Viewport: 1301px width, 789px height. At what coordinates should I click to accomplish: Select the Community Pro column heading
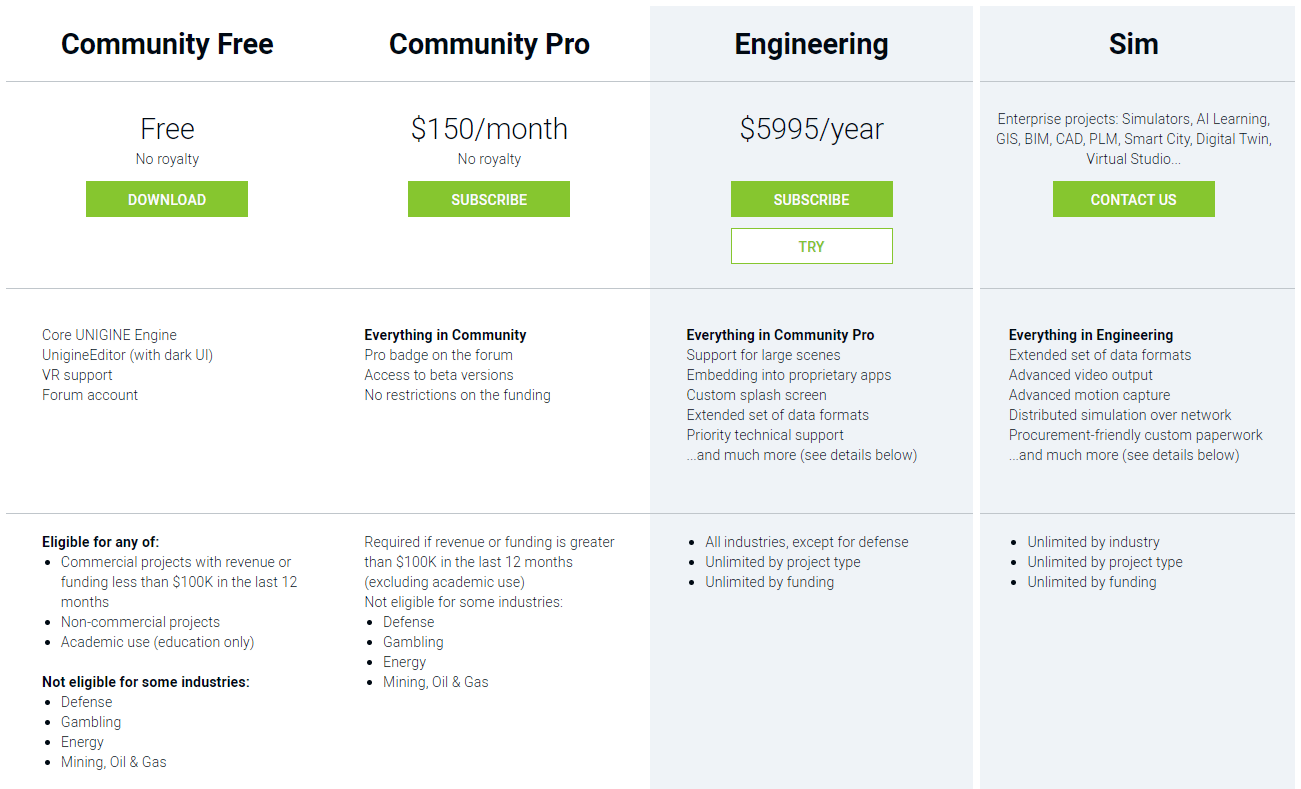[489, 44]
